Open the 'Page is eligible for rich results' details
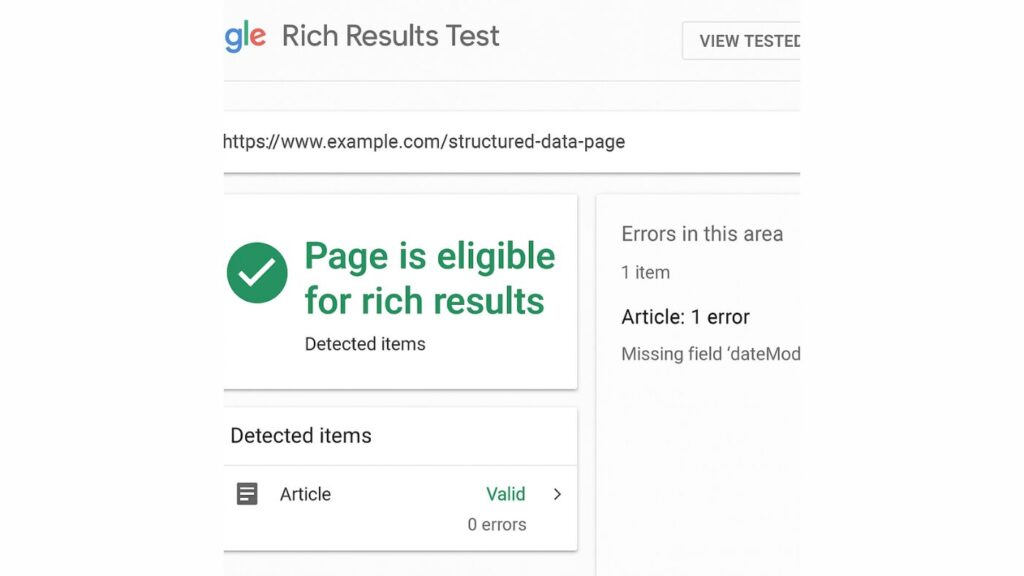 pos(429,278)
